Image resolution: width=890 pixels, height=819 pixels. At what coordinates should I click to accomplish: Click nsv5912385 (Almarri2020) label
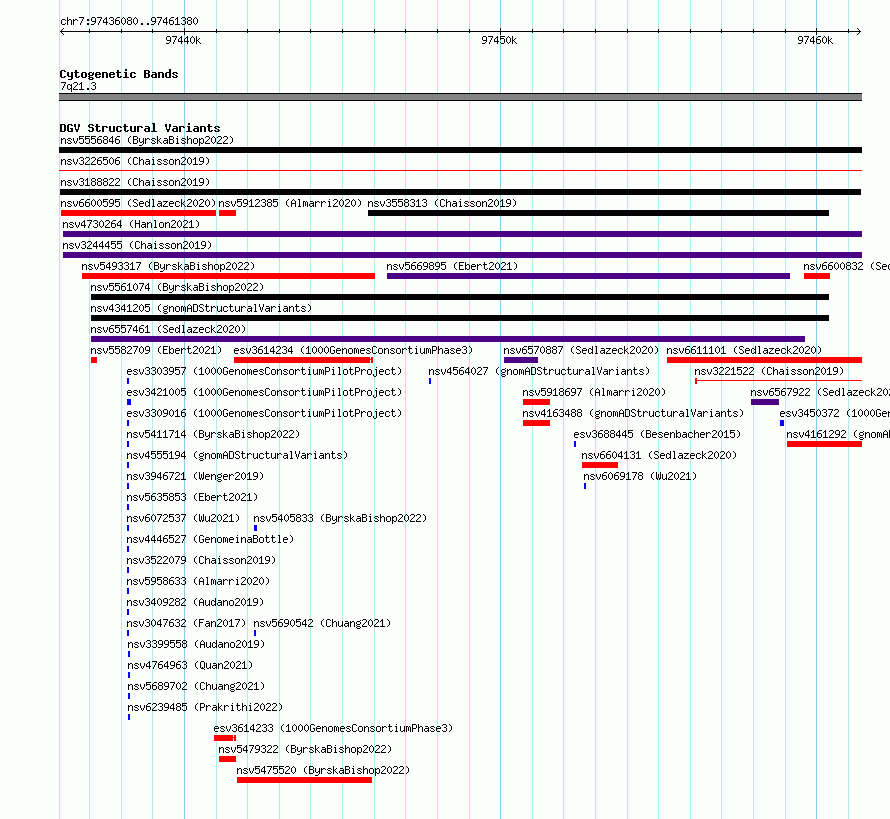(x=290, y=203)
